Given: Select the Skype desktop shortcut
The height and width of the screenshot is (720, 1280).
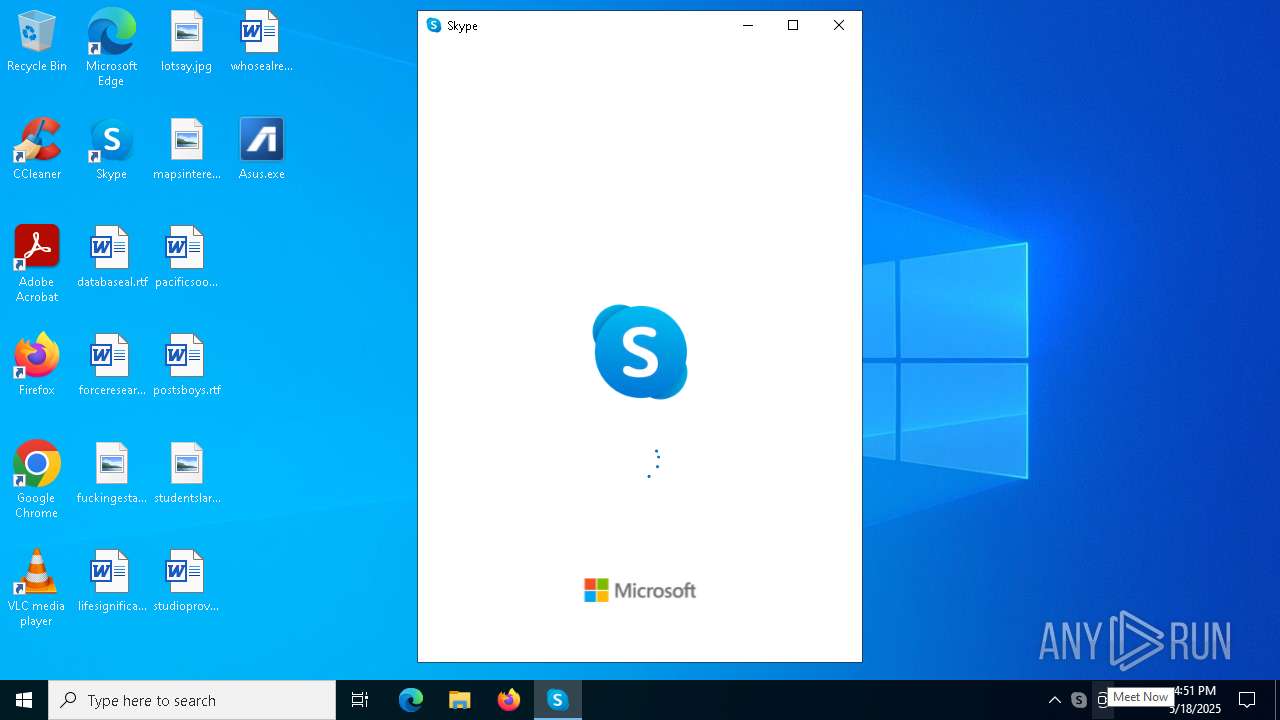Looking at the screenshot, I should [x=111, y=150].
